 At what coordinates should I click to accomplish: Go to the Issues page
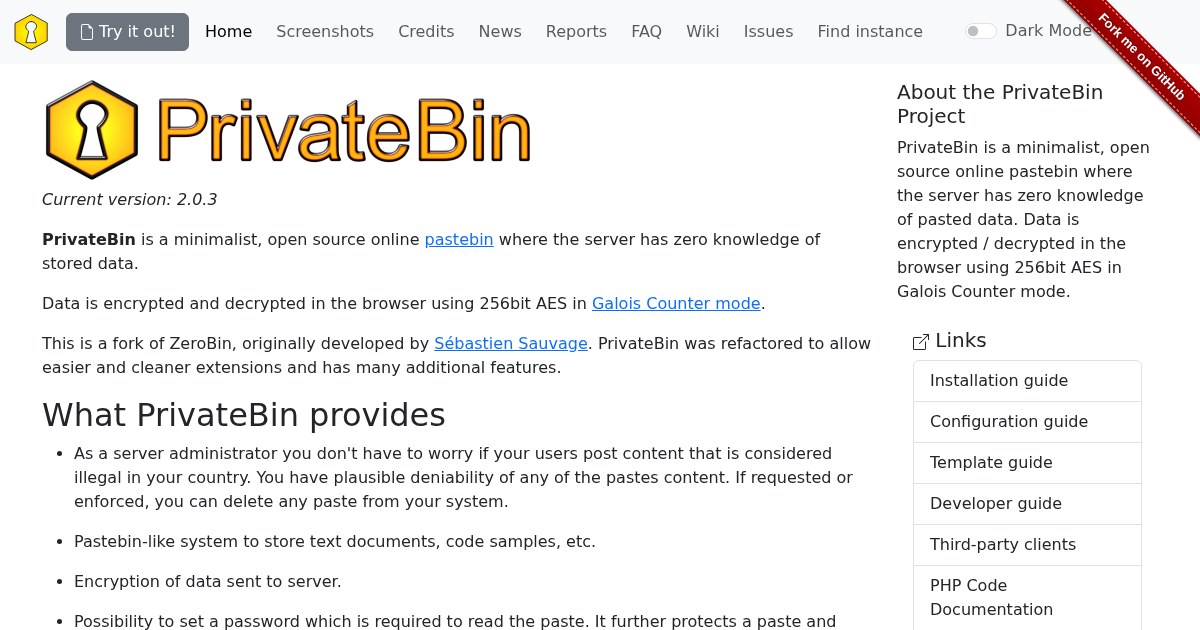[x=768, y=32]
